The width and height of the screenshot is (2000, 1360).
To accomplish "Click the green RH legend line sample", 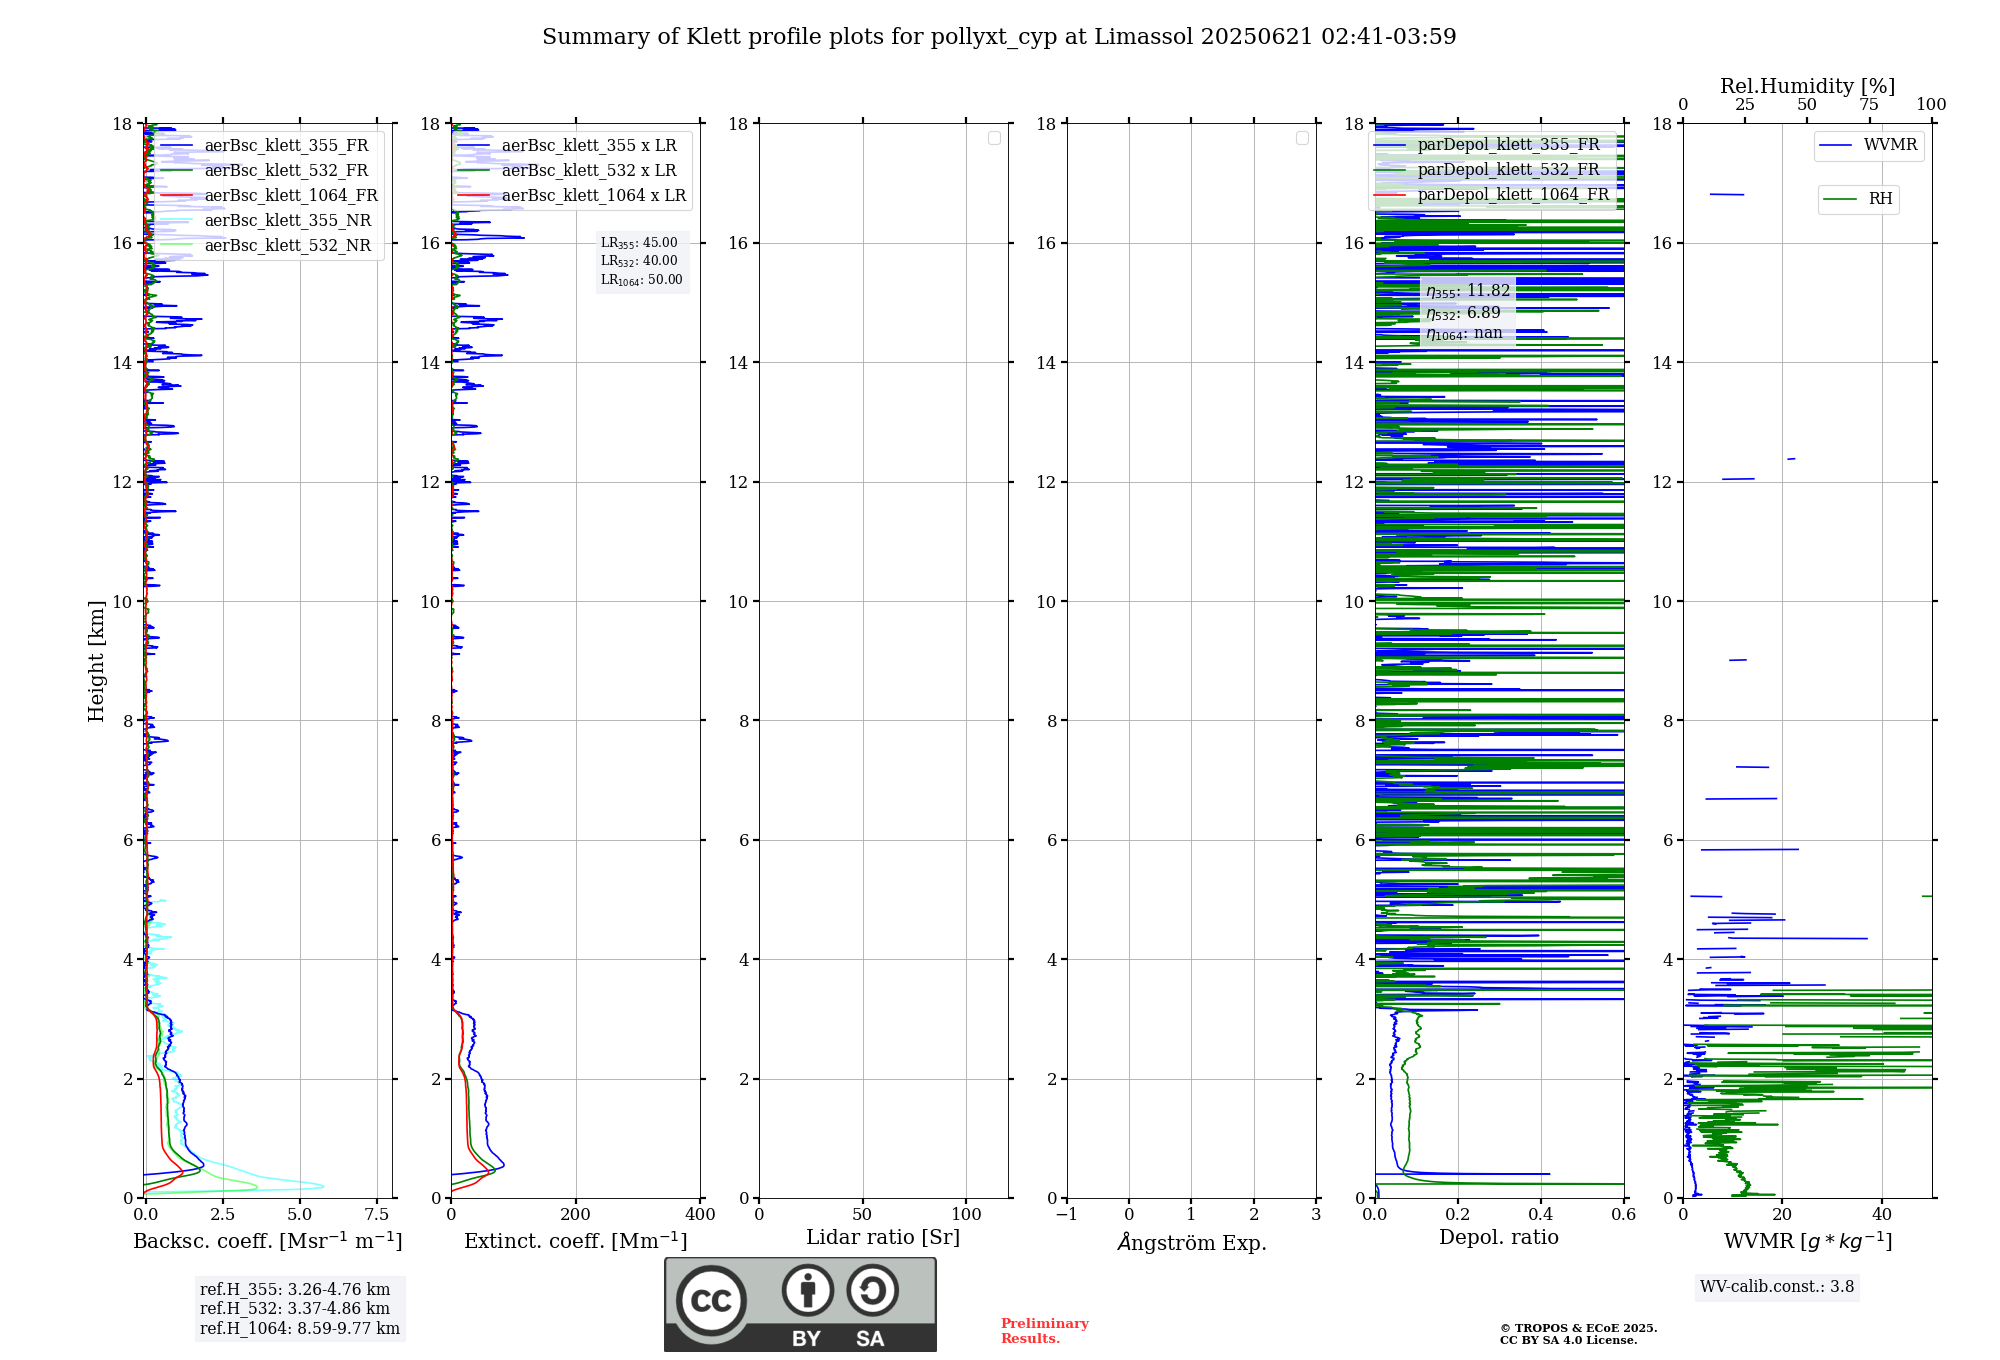I will click(1840, 199).
